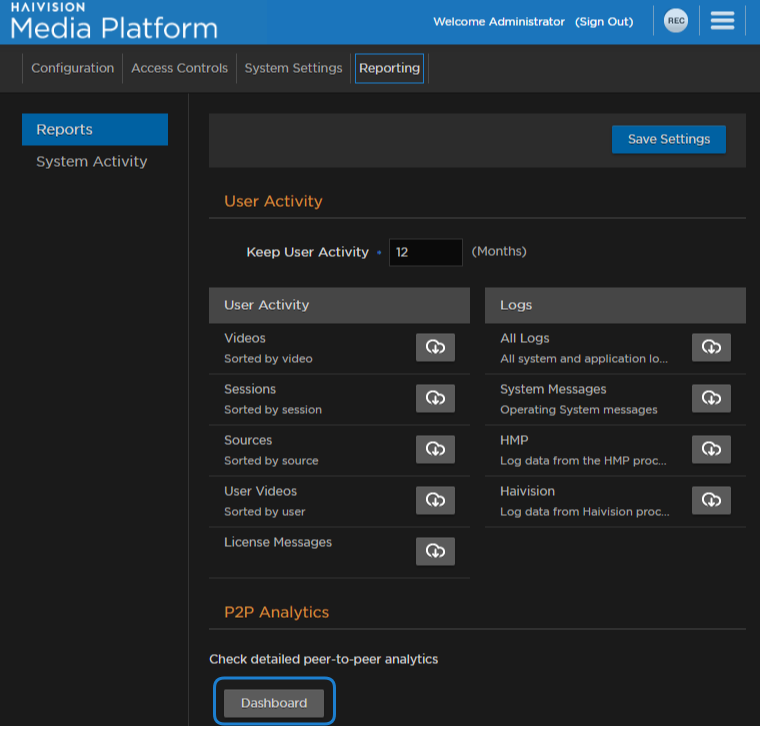Download All Logs archive
This screenshot has width=780, height=745.
click(711, 347)
